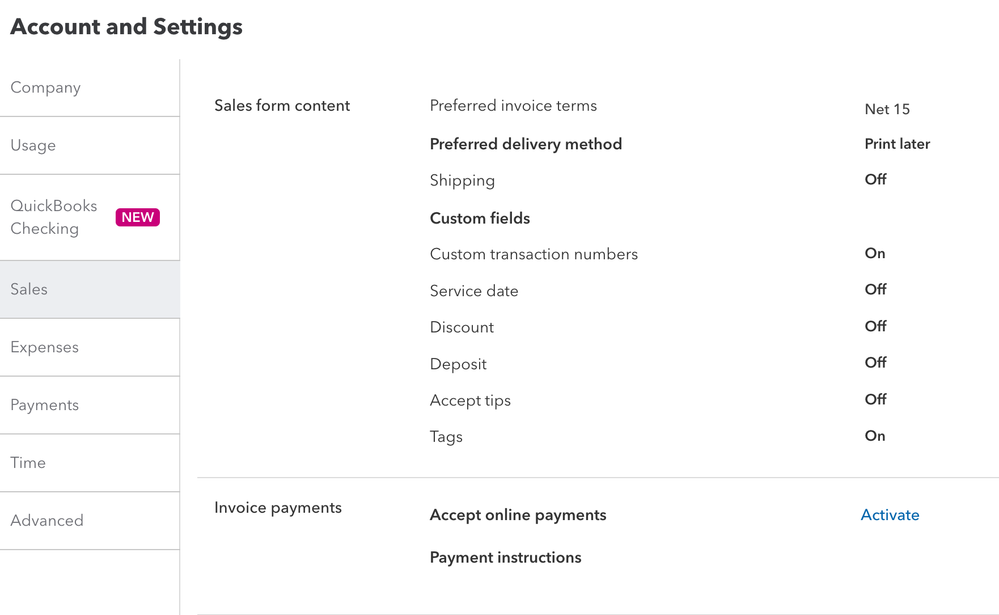The image size is (999, 615).
Task: Toggle the Service date setting
Action: tap(875, 290)
